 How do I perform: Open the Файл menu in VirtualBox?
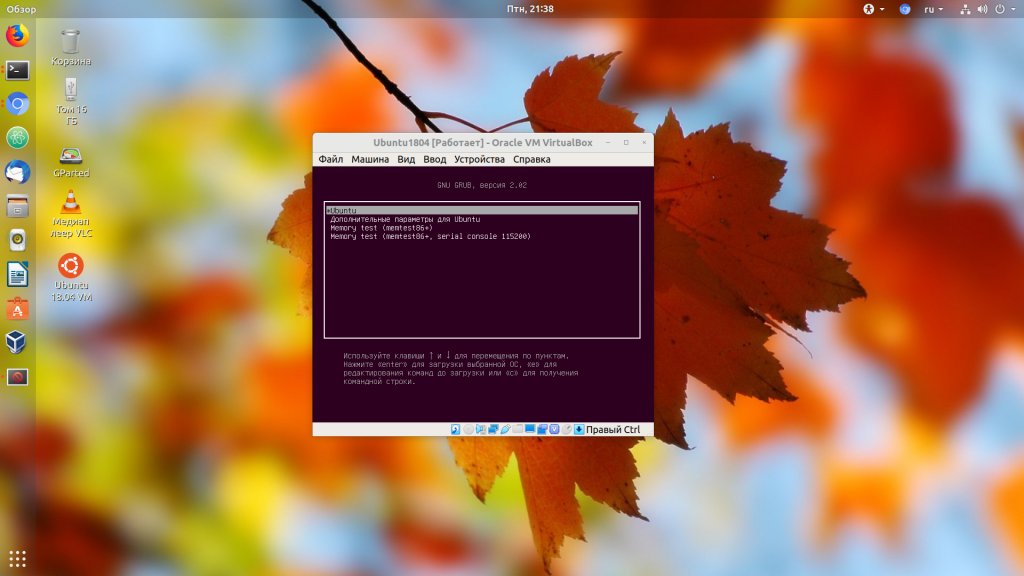click(x=331, y=160)
